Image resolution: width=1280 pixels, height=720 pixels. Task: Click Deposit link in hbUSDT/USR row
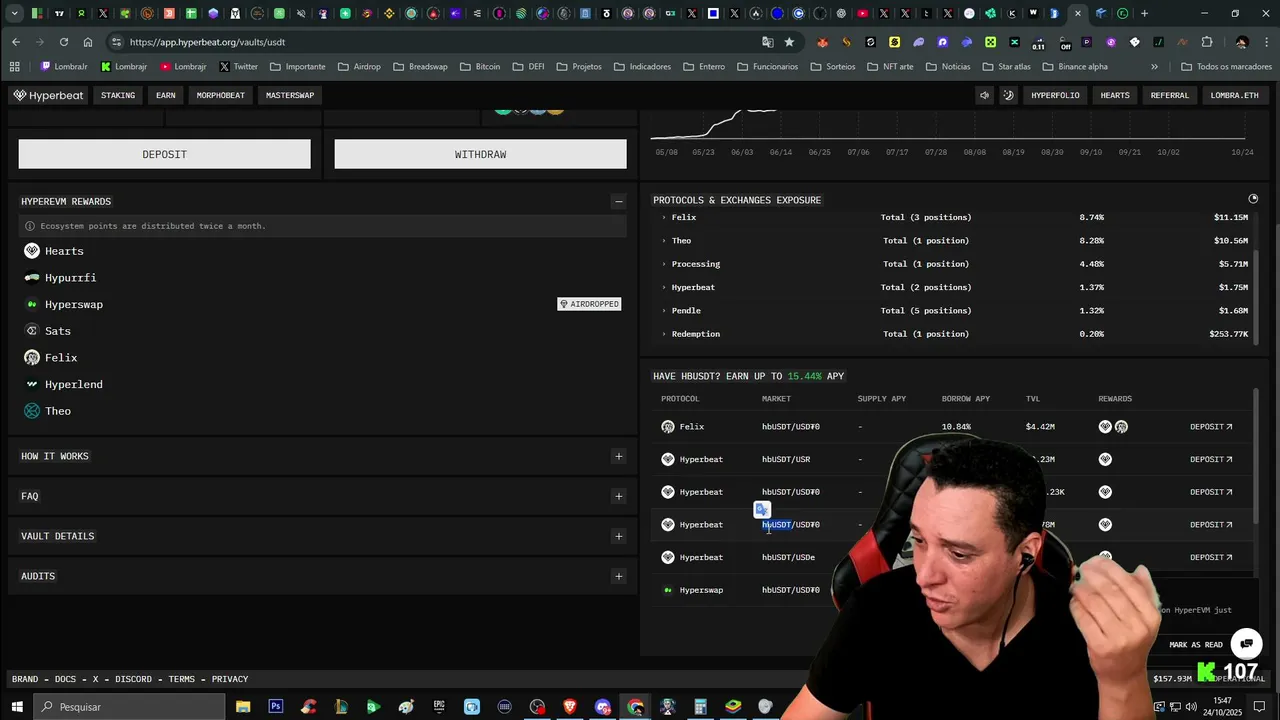click(1211, 459)
